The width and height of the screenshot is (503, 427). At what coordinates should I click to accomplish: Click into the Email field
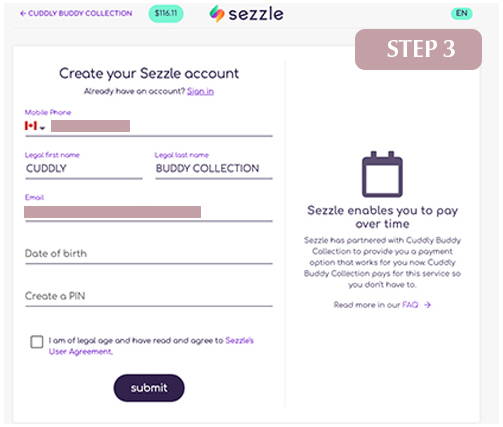click(149, 212)
